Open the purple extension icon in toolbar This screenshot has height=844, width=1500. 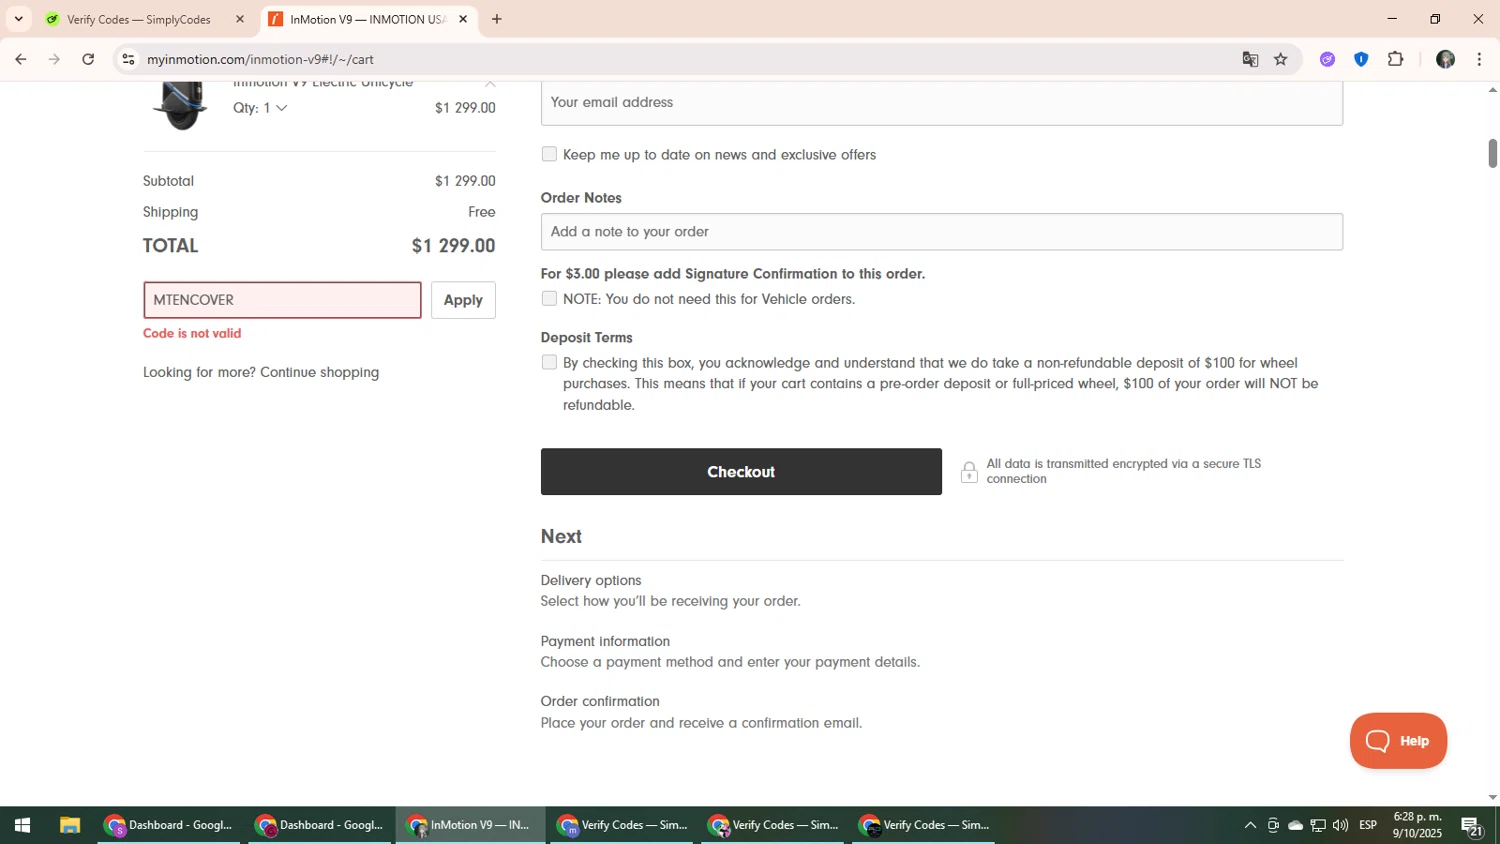pos(1327,60)
